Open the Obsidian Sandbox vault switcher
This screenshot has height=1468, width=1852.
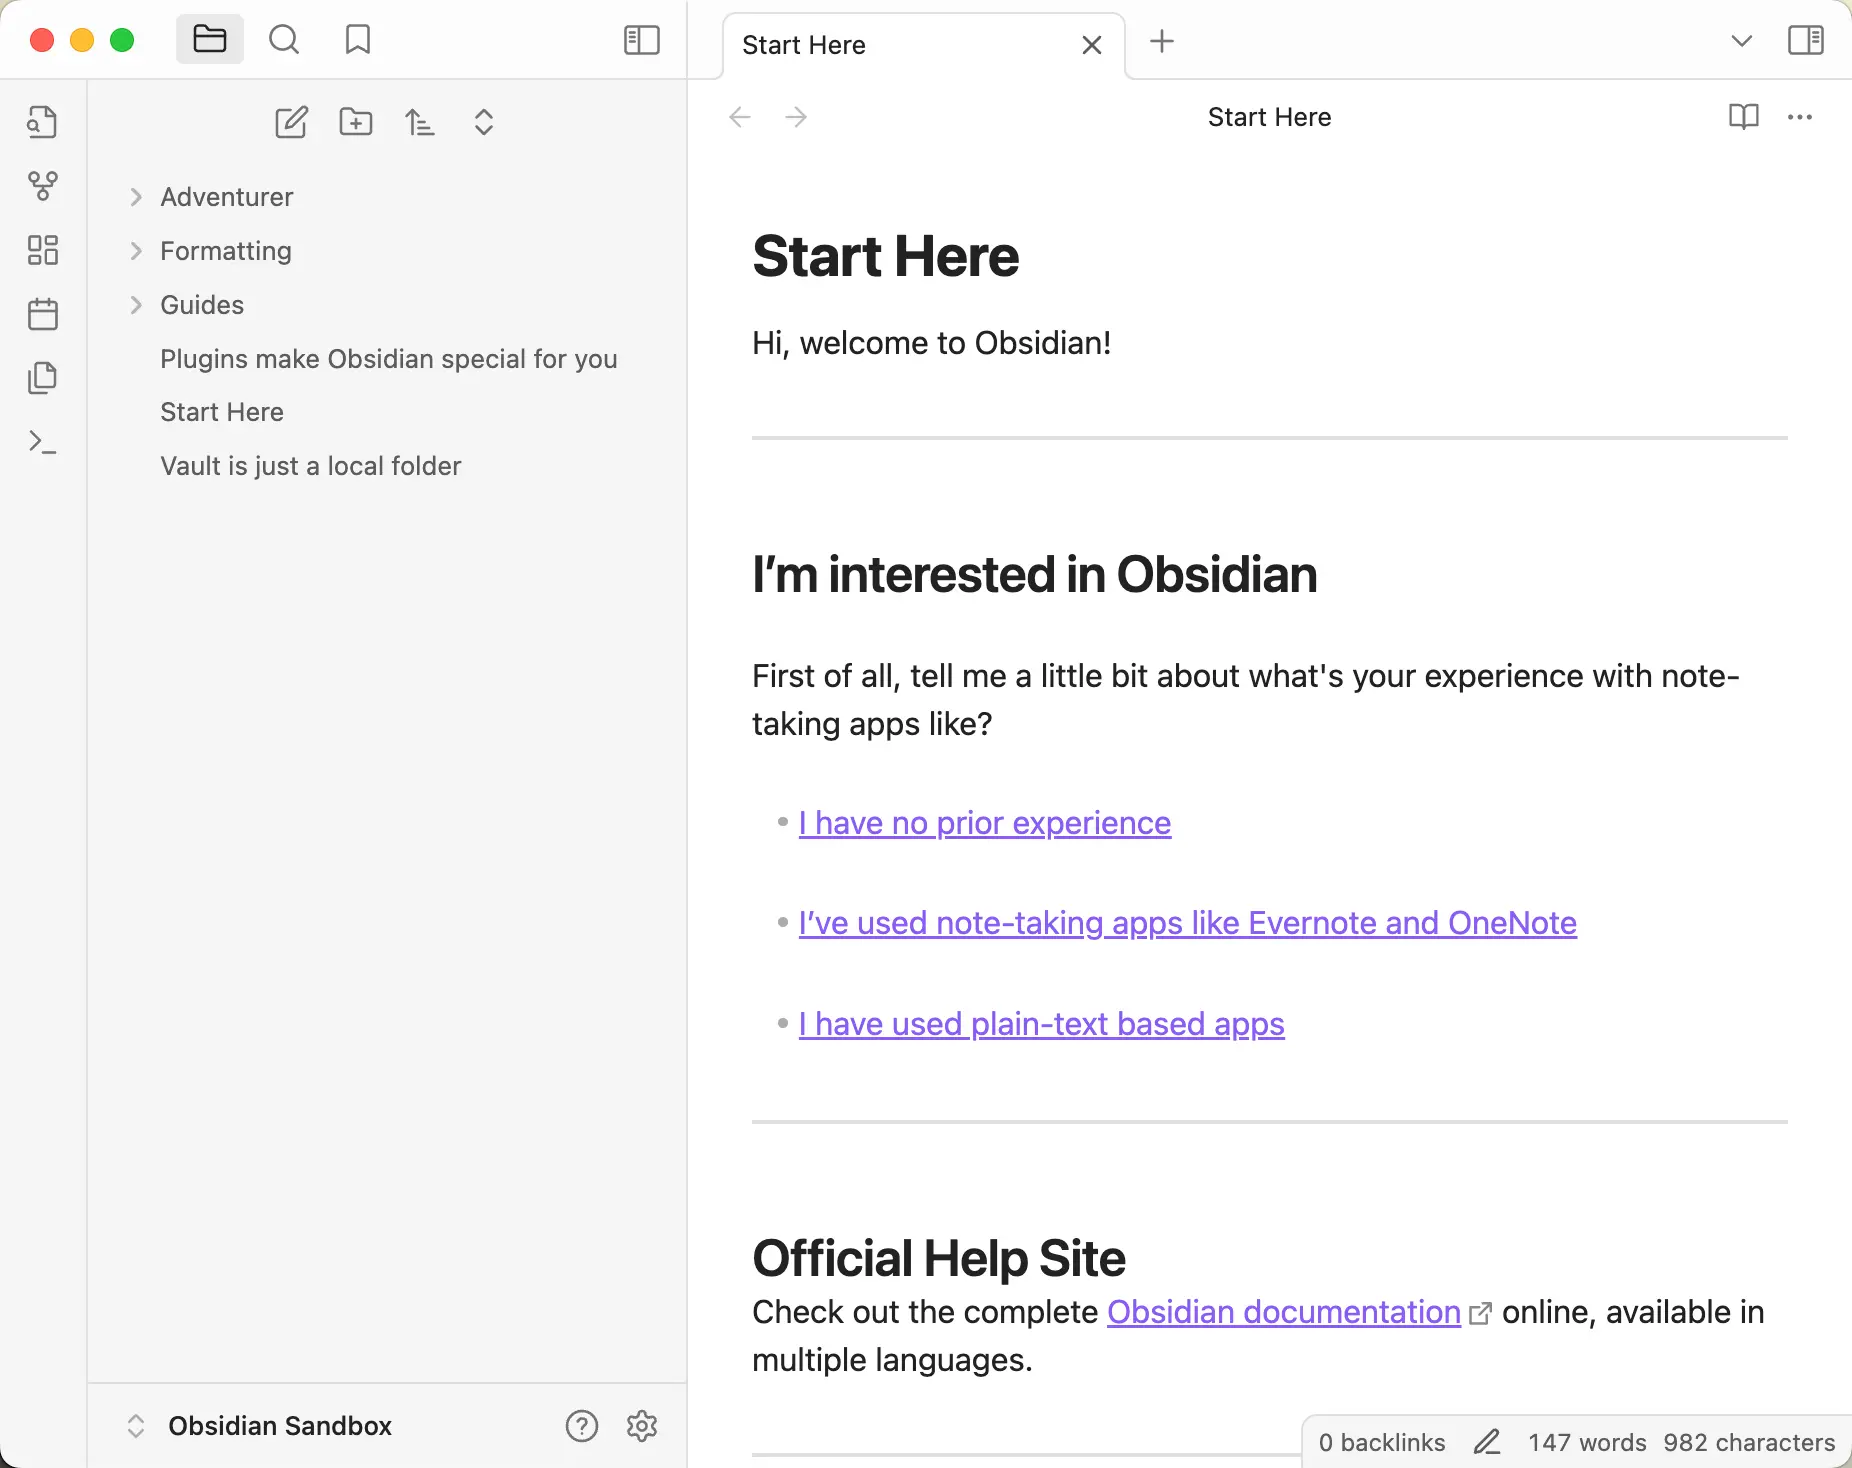pyautogui.click(x=279, y=1426)
